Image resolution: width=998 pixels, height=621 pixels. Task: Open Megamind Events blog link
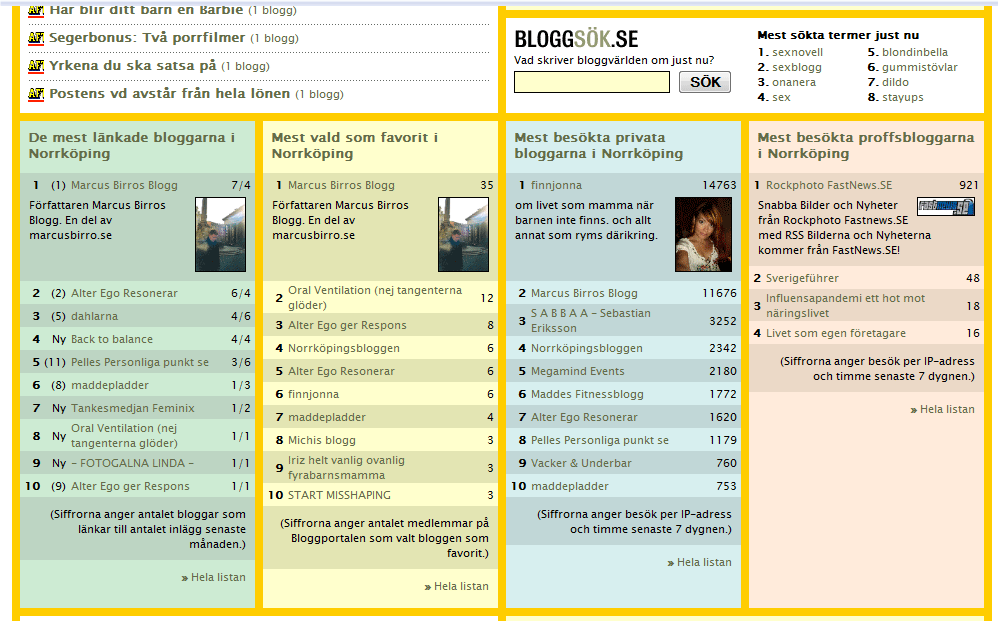click(x=577, y=371)
